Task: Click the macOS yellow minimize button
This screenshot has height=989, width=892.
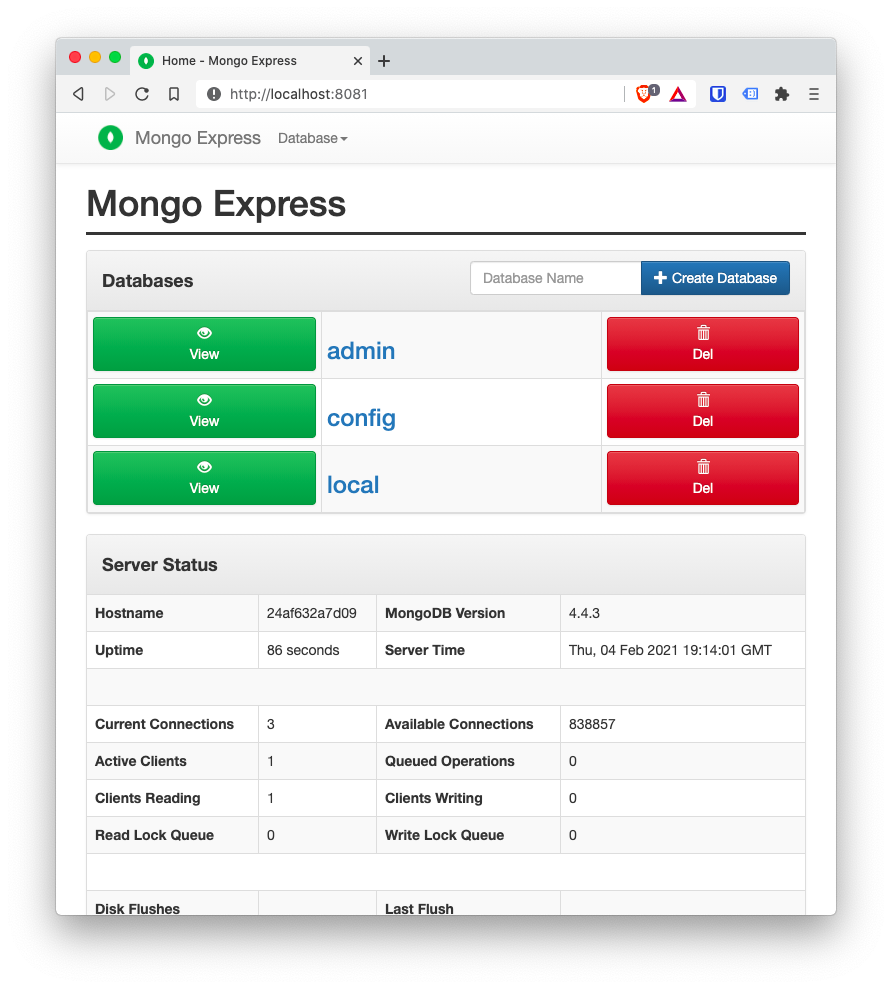Action: 95,57
